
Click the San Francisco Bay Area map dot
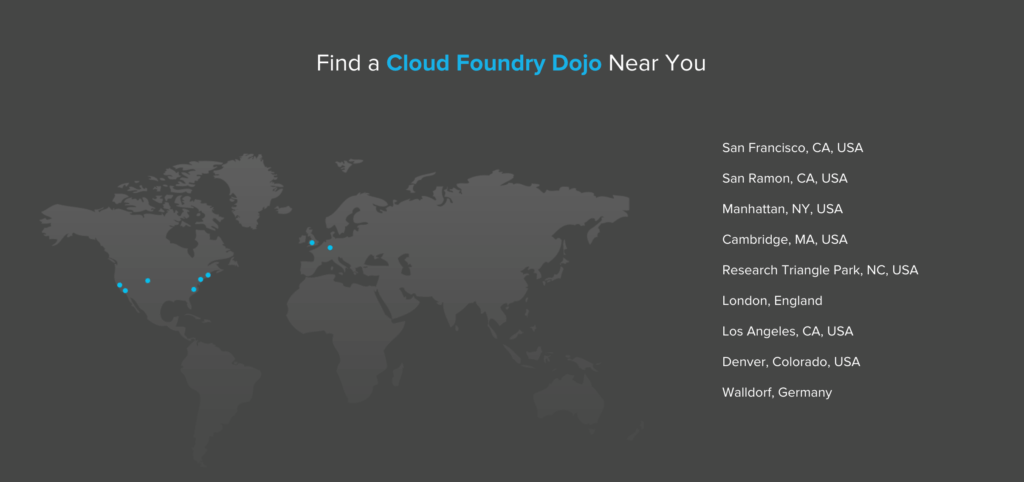(120, 285)
